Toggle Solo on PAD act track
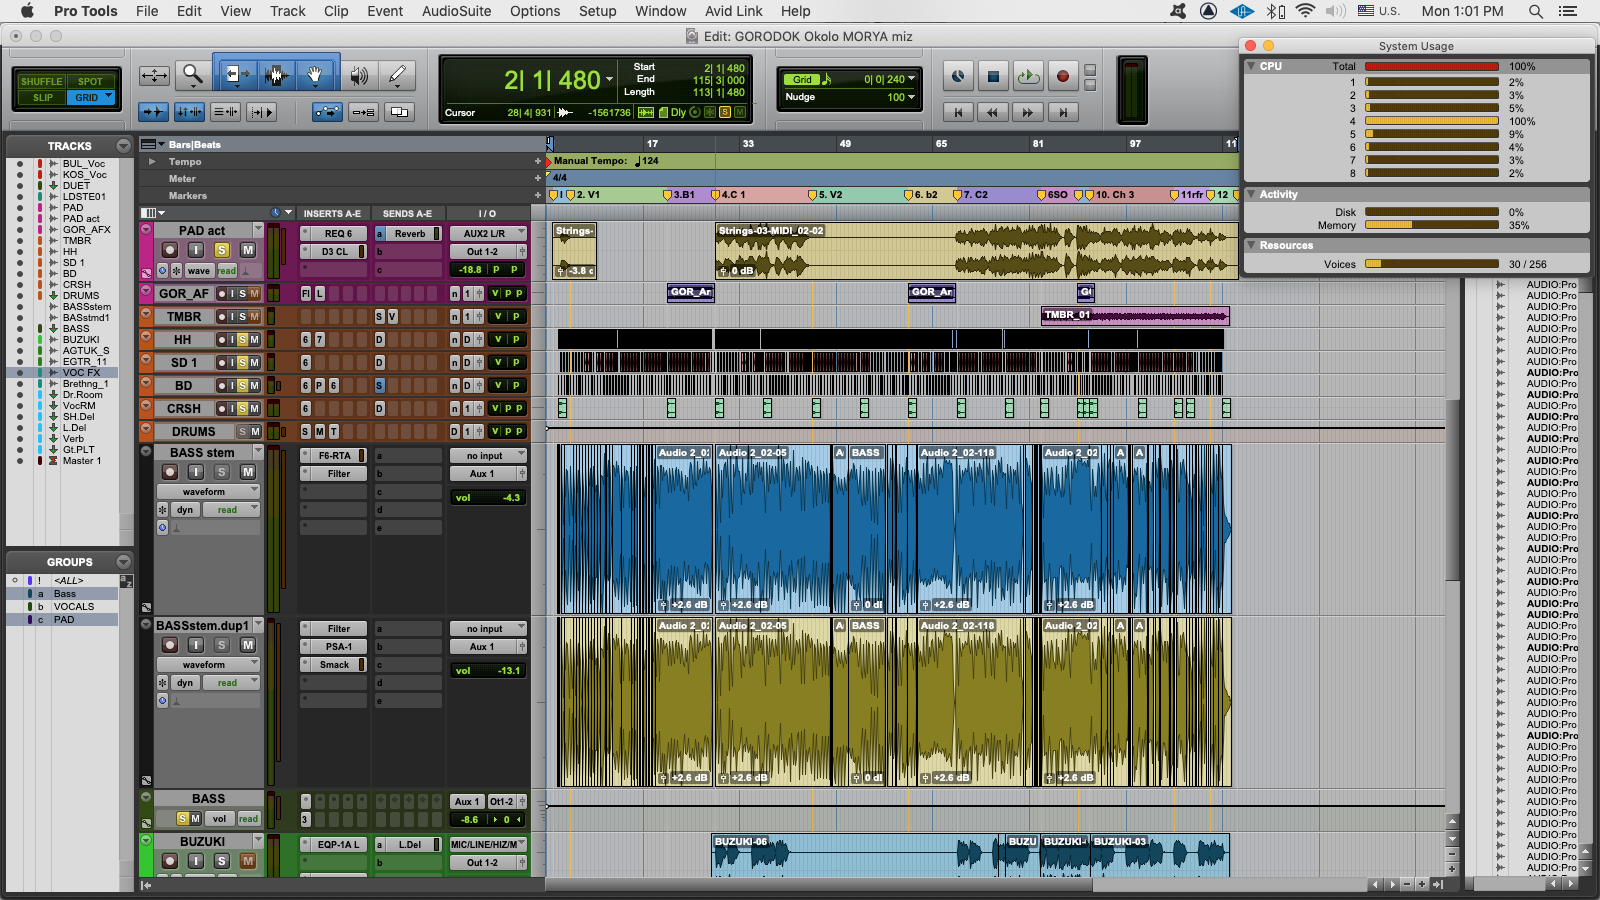 tap(222, 250)
